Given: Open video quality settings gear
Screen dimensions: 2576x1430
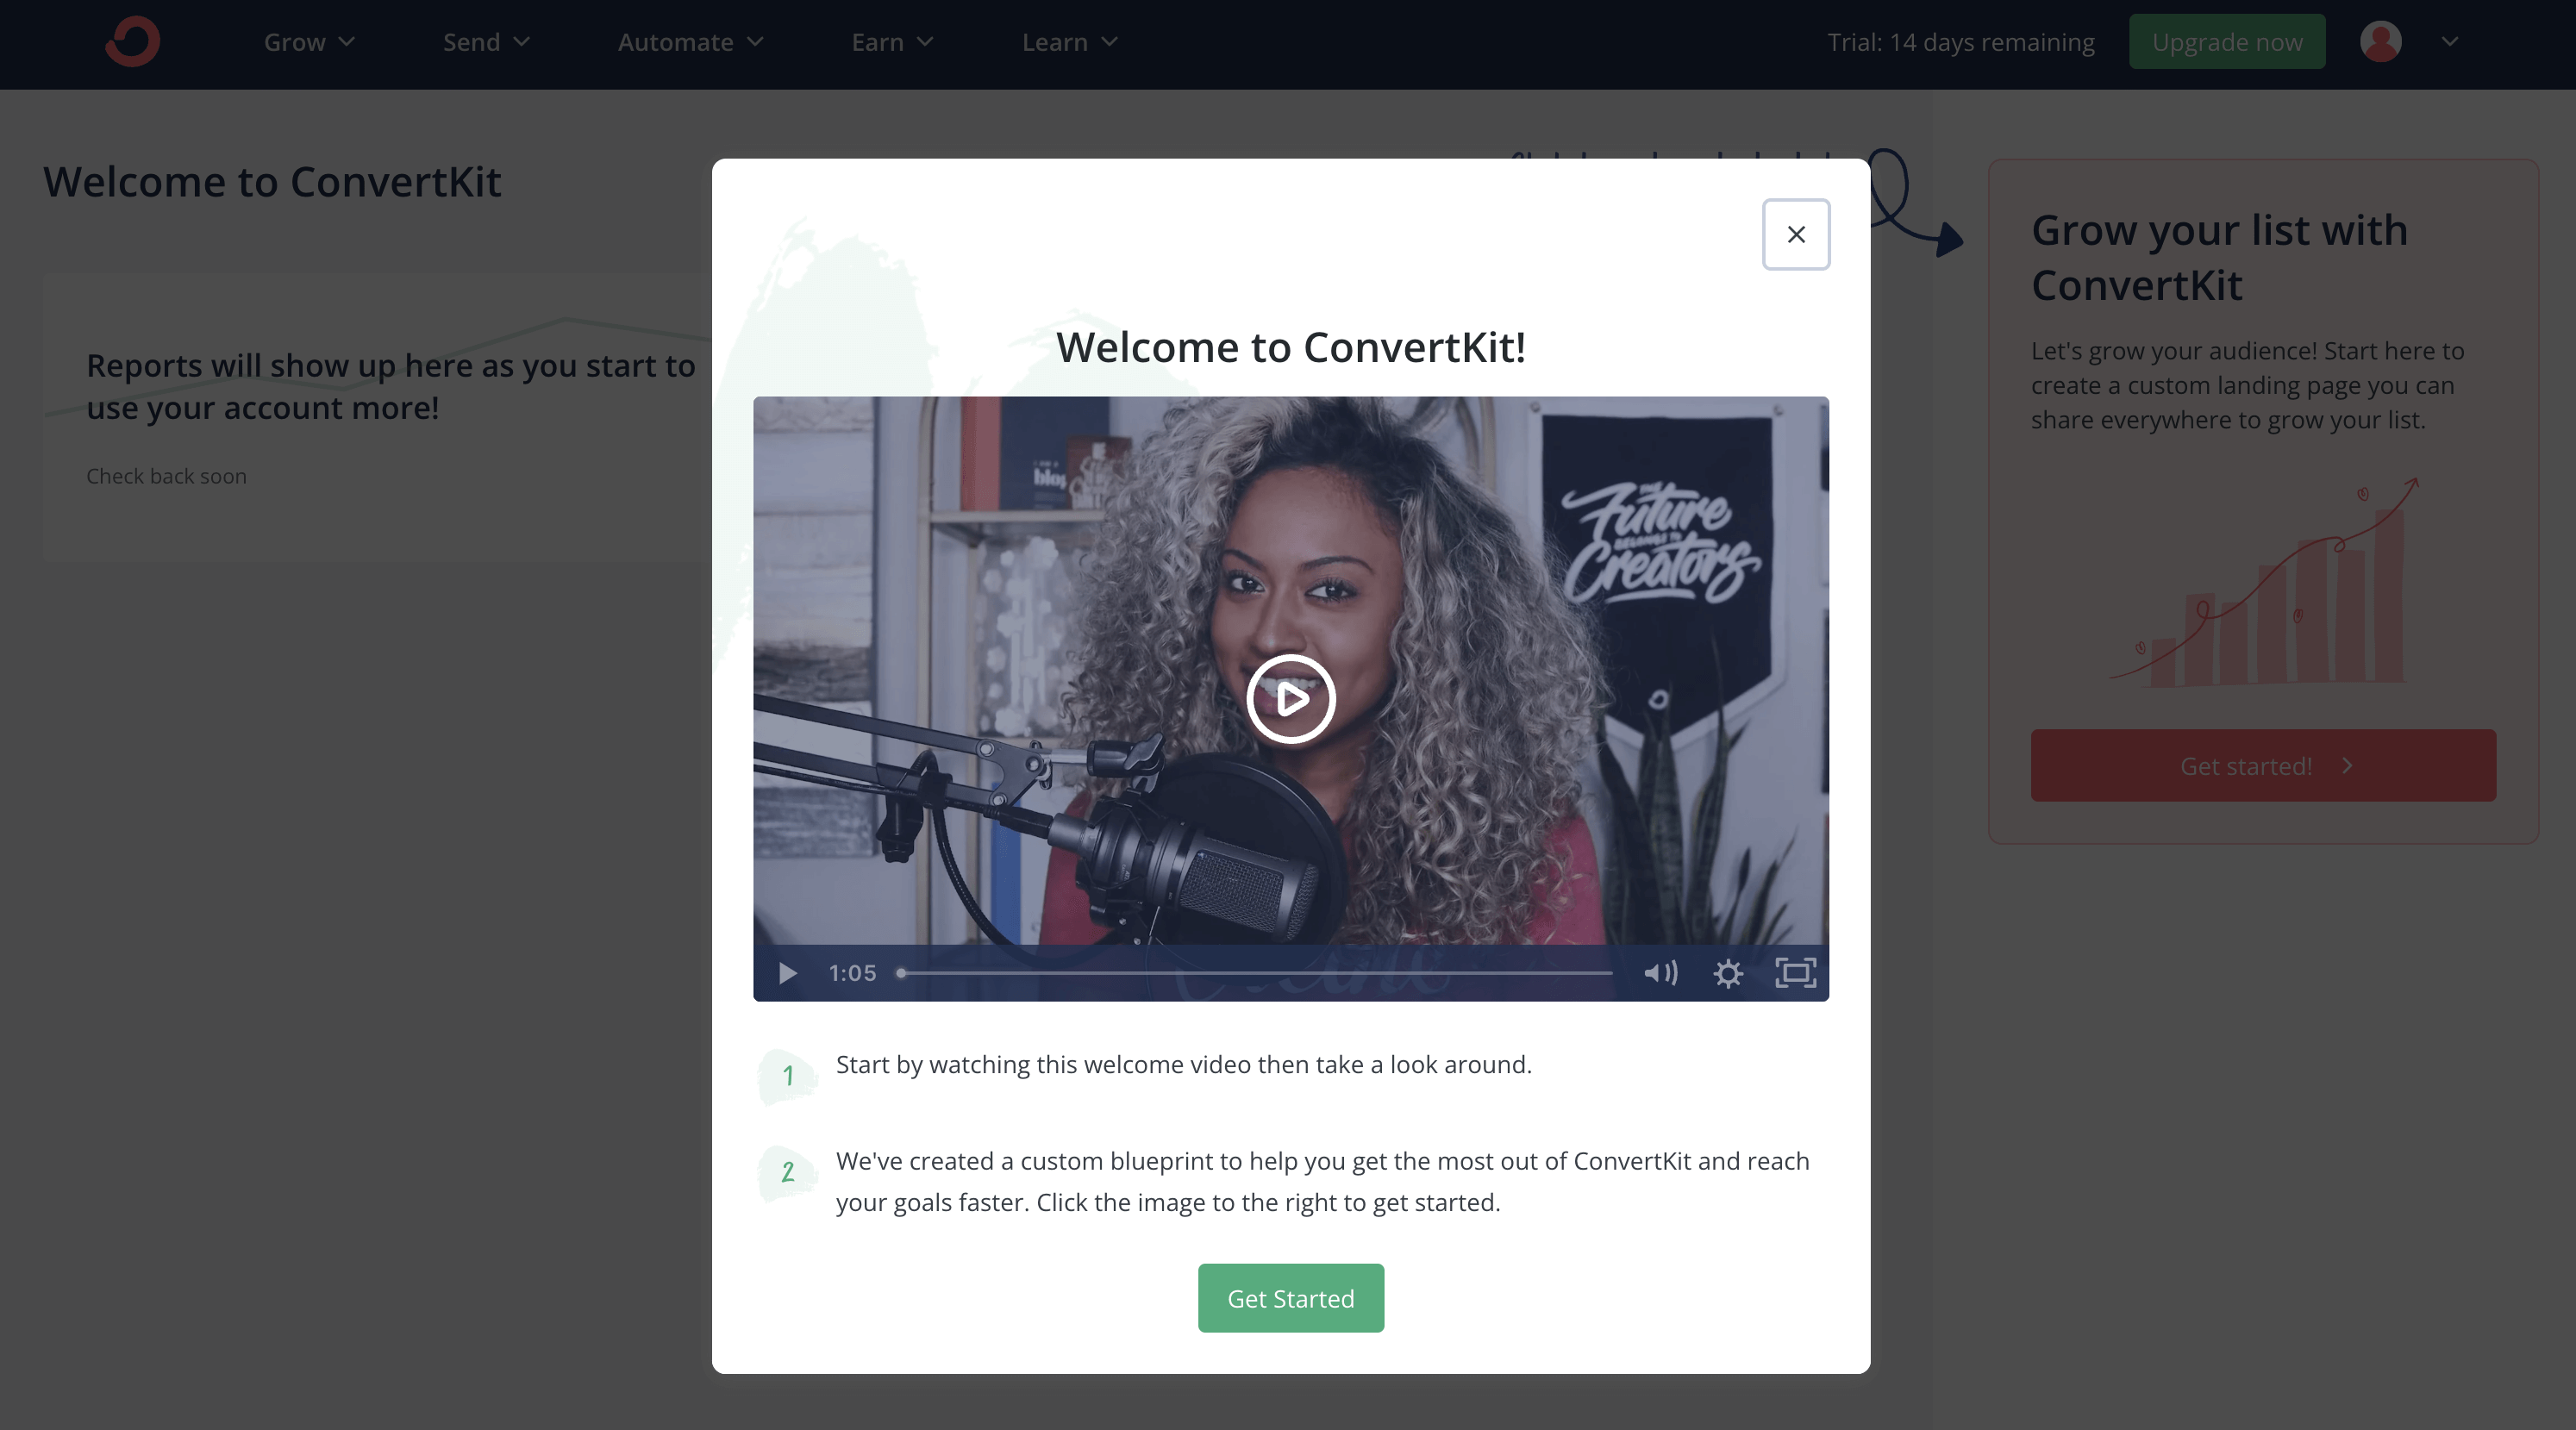Looking at the screenshot, I should coord(1729,972).
